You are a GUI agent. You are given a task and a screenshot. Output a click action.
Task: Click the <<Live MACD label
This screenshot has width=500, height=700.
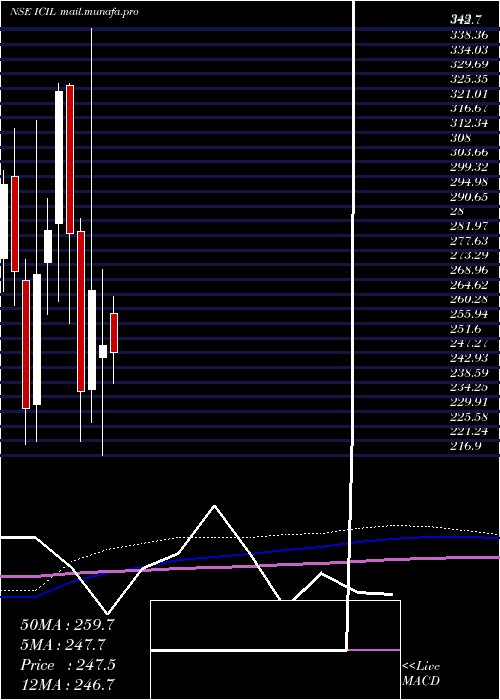[x=421, y=674]
